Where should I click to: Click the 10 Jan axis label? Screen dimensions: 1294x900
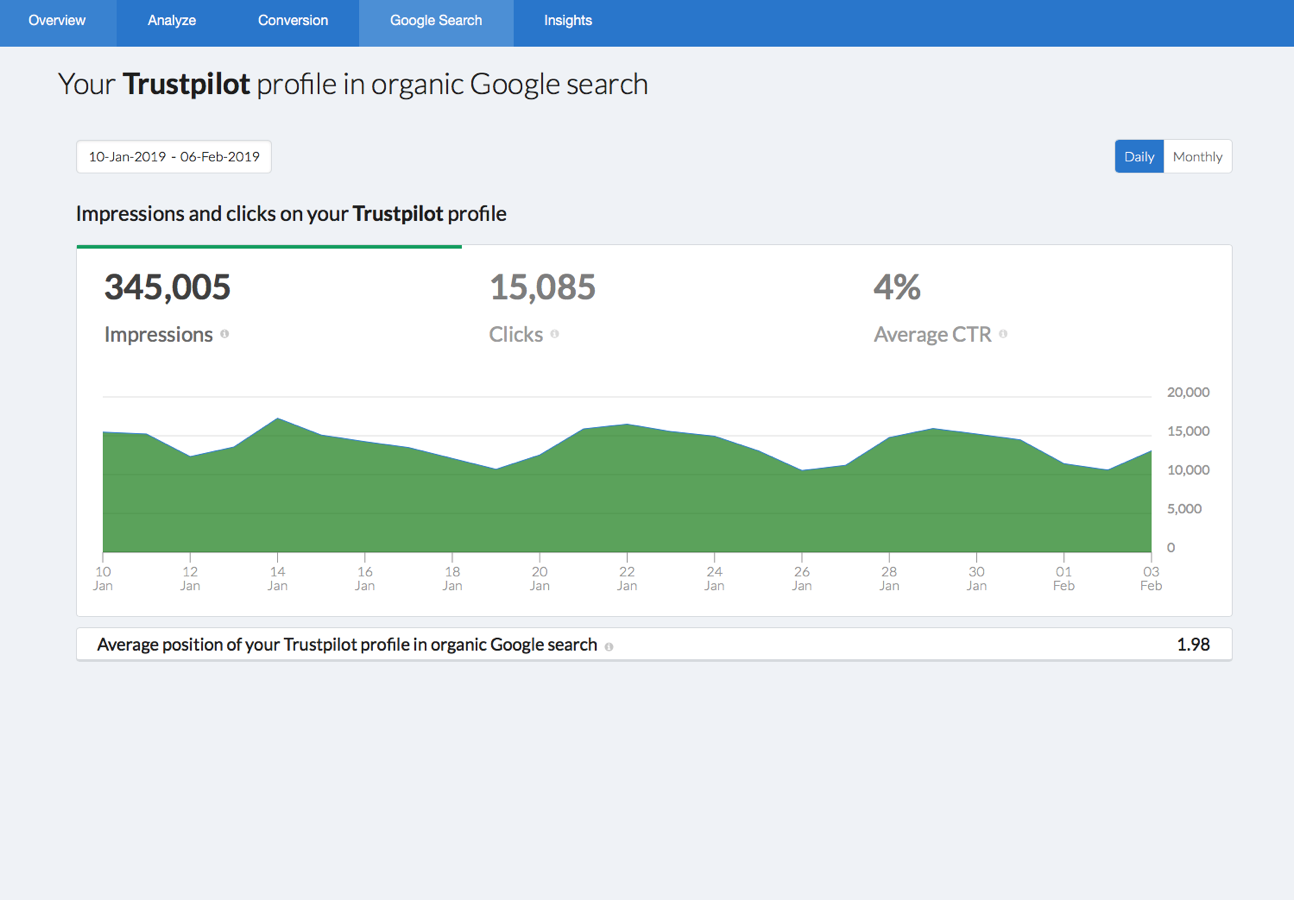tap(103, 579)
